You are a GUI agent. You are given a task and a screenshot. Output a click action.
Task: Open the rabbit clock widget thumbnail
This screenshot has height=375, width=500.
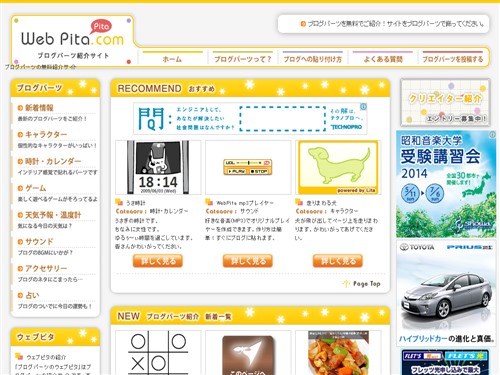tap(158, 167)
